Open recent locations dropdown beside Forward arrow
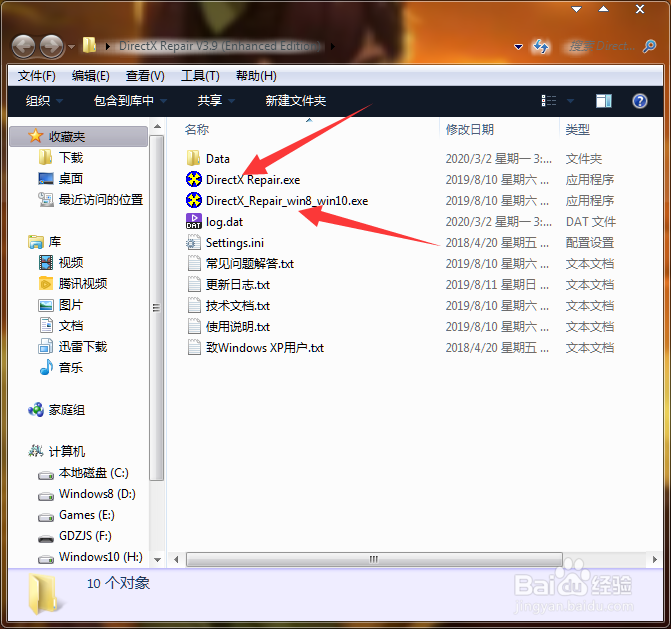The height and width of the screenshot is (629, 671). tap(71, 46)
